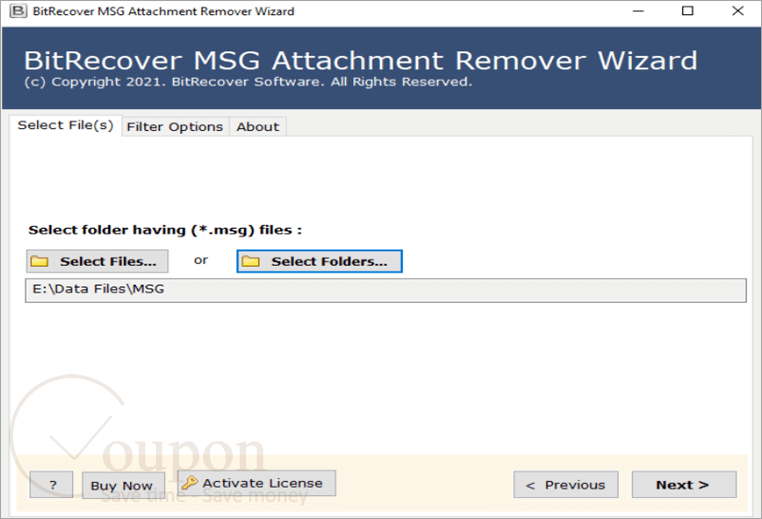Open the Select File(s) tab
Viewport: 762px width, 519px height.
[x=66, y=125]
